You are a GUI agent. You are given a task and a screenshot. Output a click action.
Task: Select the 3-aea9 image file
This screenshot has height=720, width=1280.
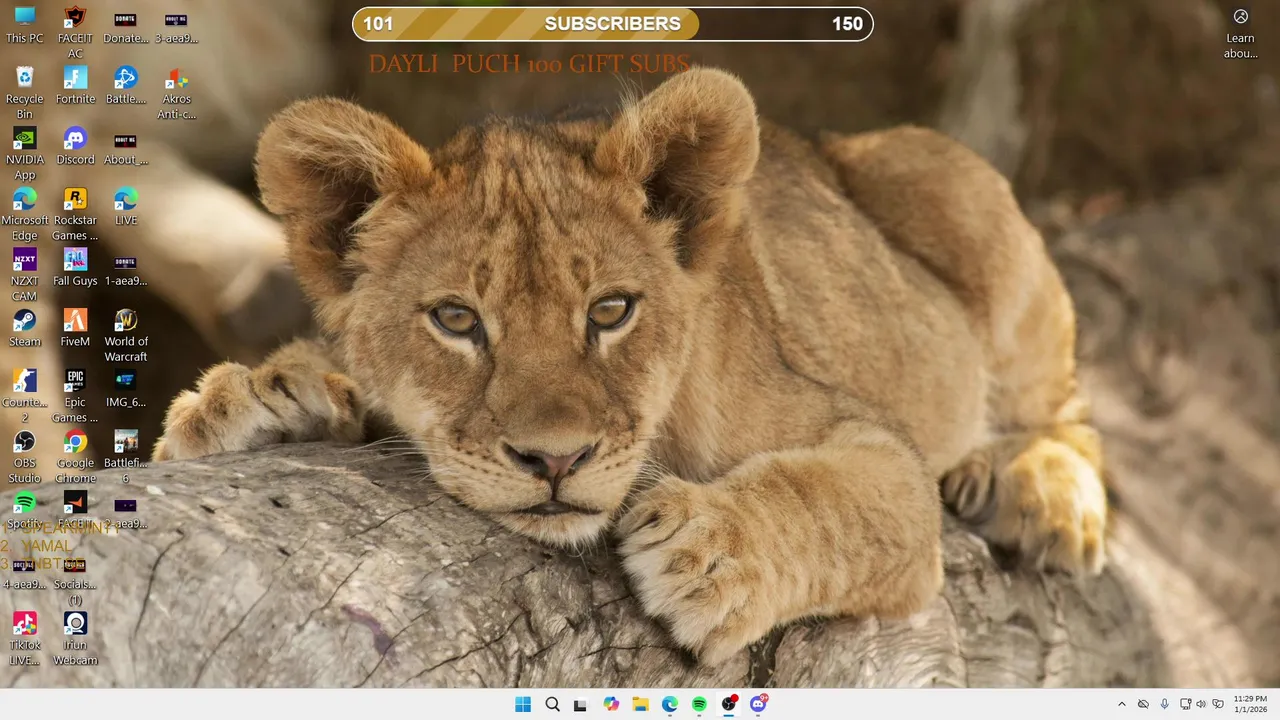[x=176, y=26]
